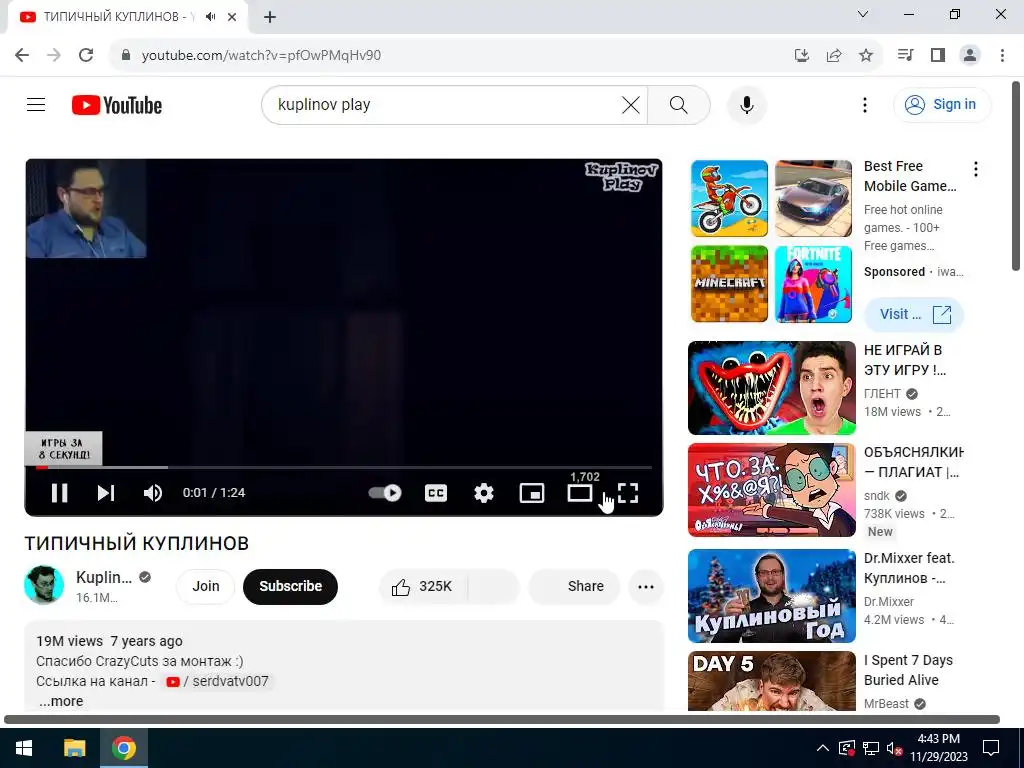Open tab search chevron

tap(863, 14)
